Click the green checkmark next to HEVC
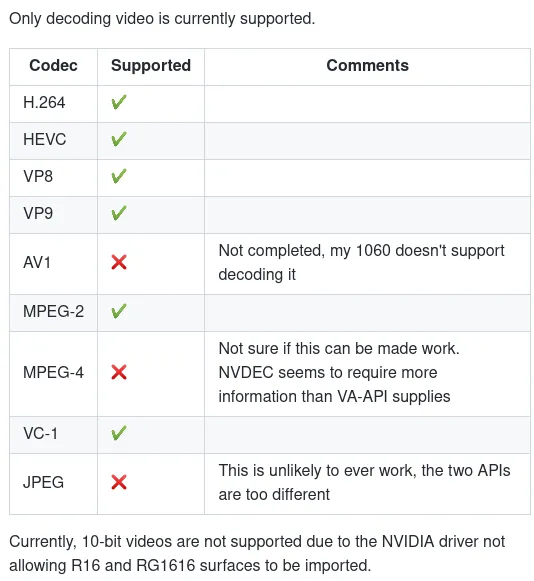 (119, 140)
